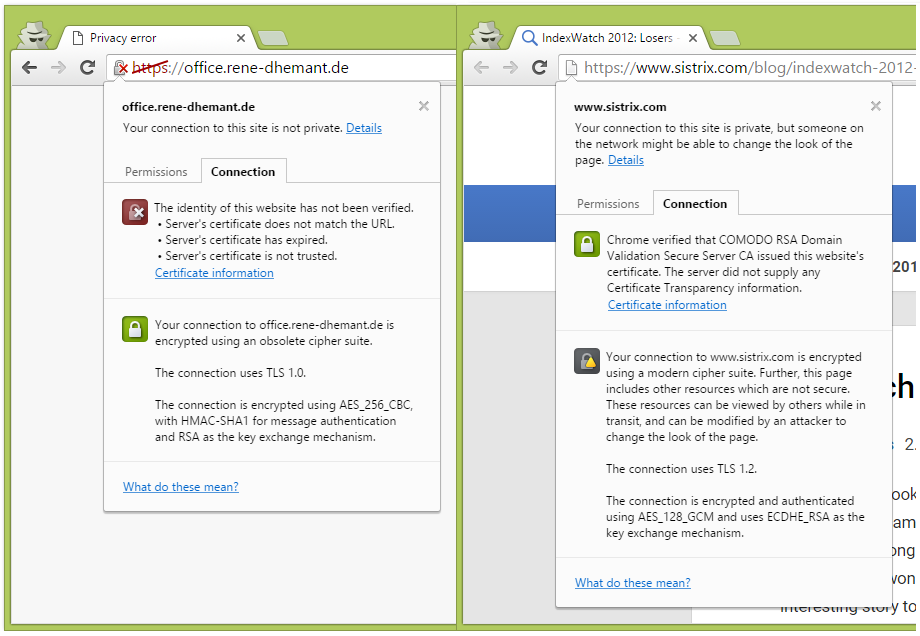Open Certificate information in sistrix popup
This screenshot has width=920, height=636.
667,305
